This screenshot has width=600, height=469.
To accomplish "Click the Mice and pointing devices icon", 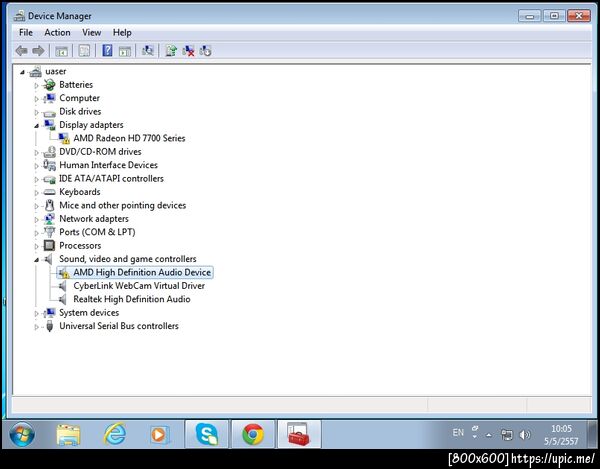I will tap(49, 205).
